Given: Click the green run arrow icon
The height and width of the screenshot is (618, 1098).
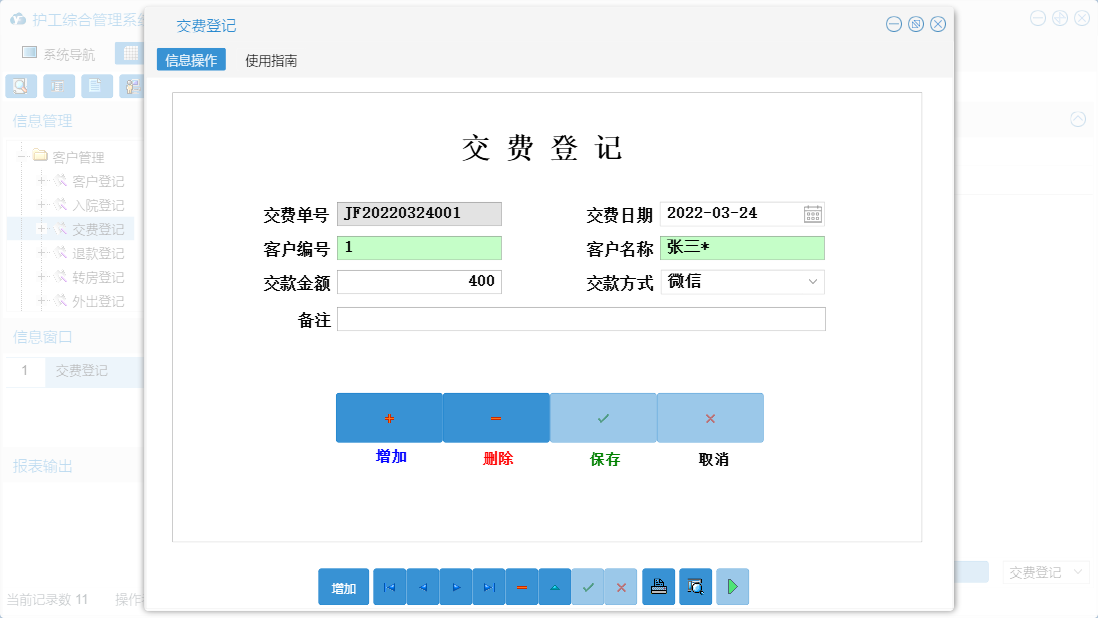Looking at the screenshot, I should coord(731,587).
